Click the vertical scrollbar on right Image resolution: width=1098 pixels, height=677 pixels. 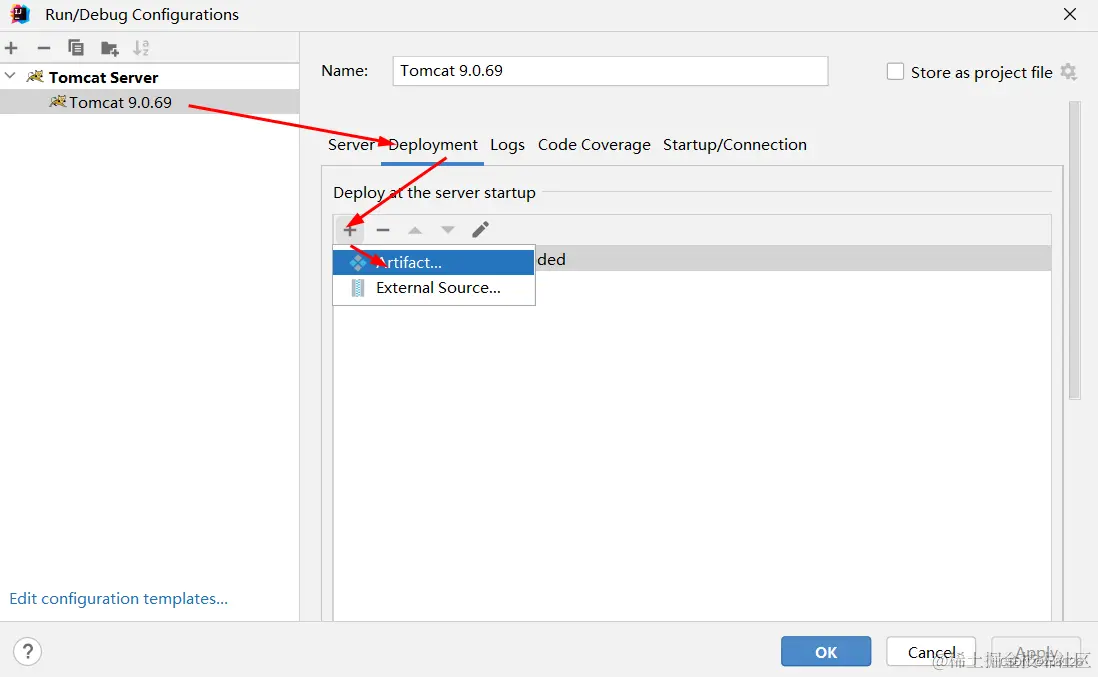(x=1075, y=250)
